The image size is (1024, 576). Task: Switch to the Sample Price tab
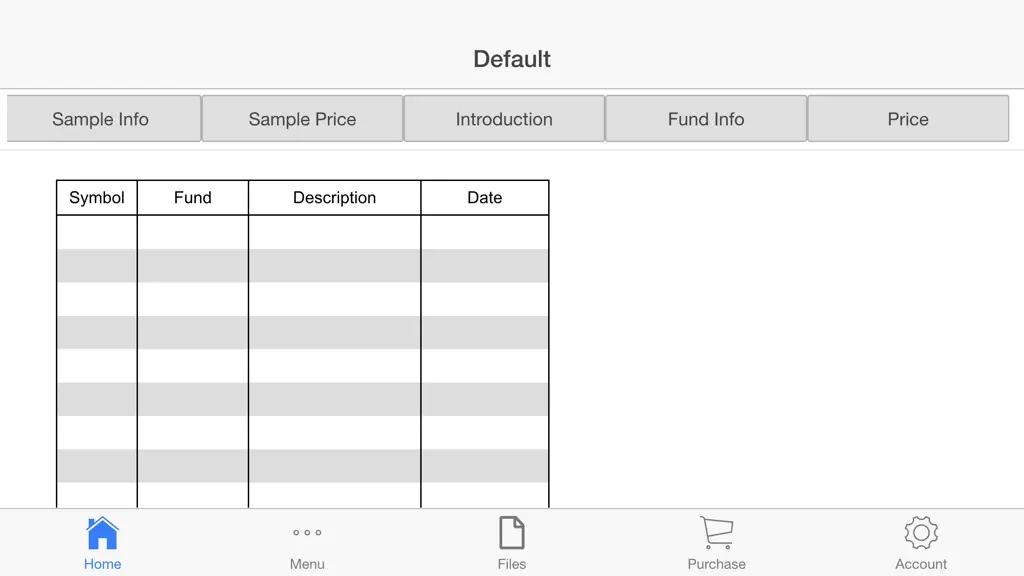tap(302, 119)
